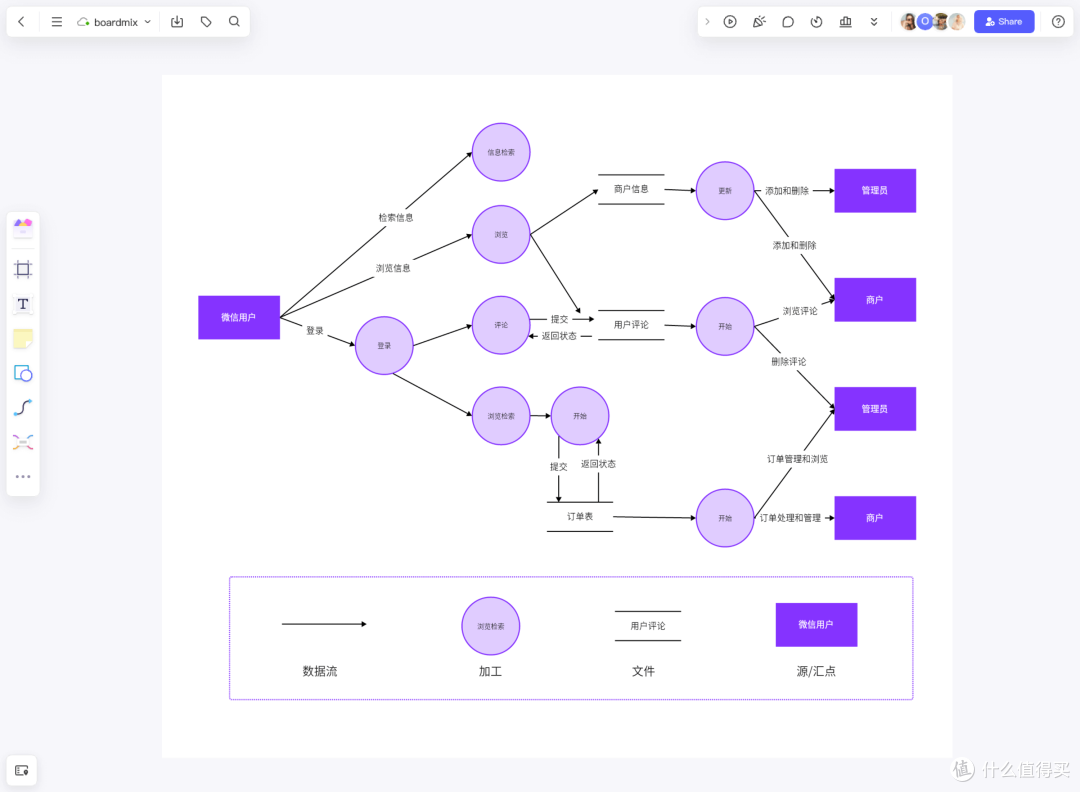Open the minimap icon at bottom left
This screenshot has height=792, width=1080.
pos(22,771)
